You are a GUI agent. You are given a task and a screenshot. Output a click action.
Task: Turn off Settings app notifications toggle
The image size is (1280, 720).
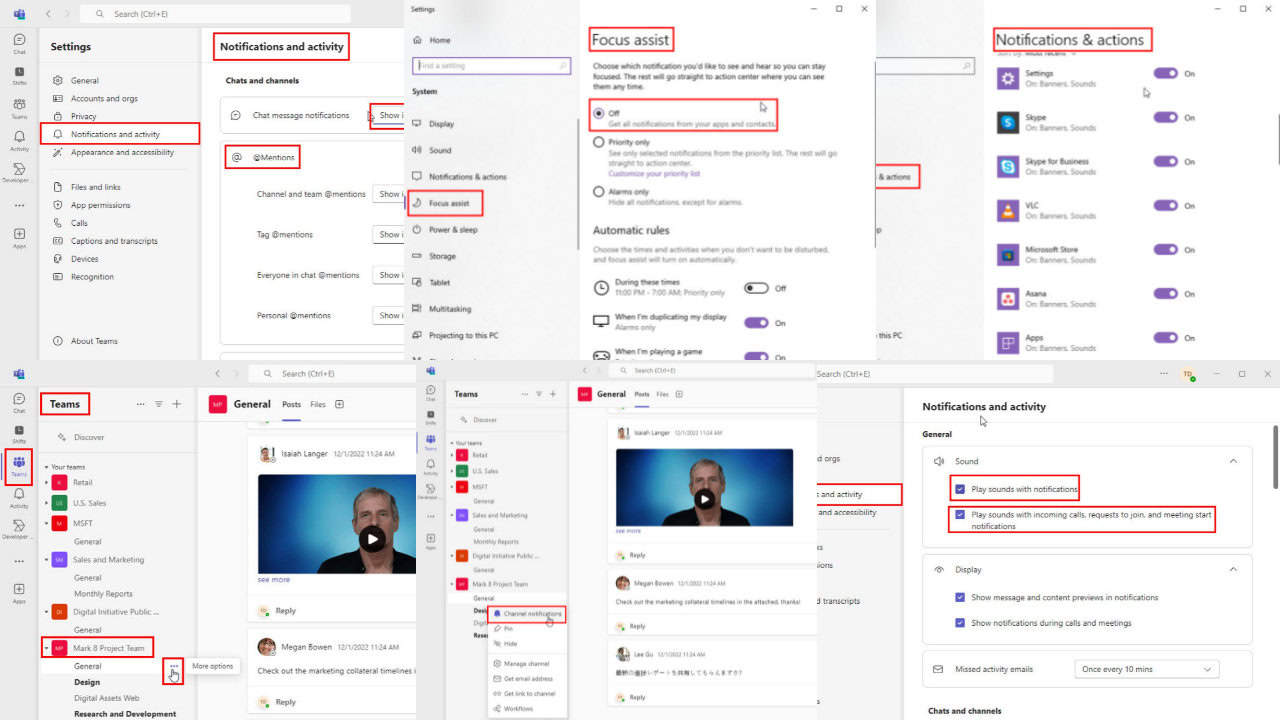1165,73
